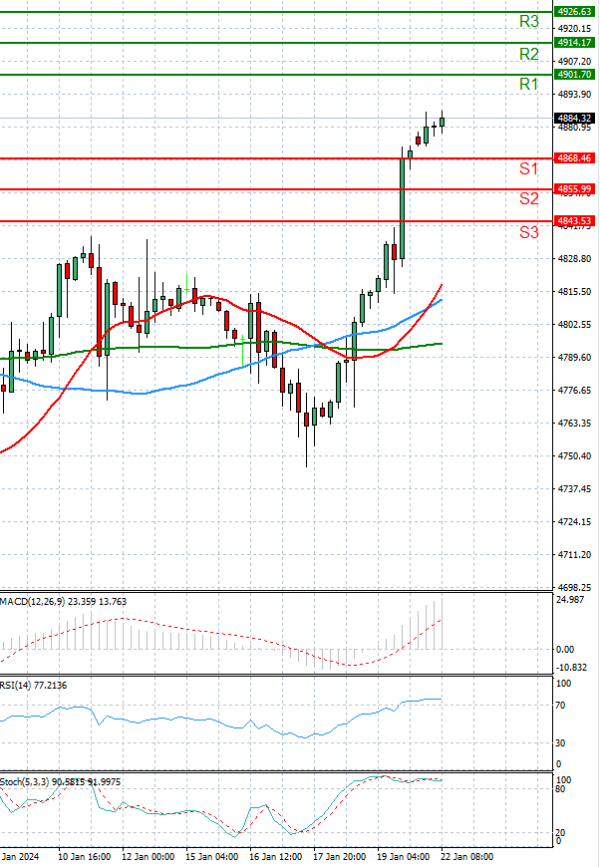Select the 4855.99 support price tag
This screenshot has width=600, height=867.
tap(574, 189)
